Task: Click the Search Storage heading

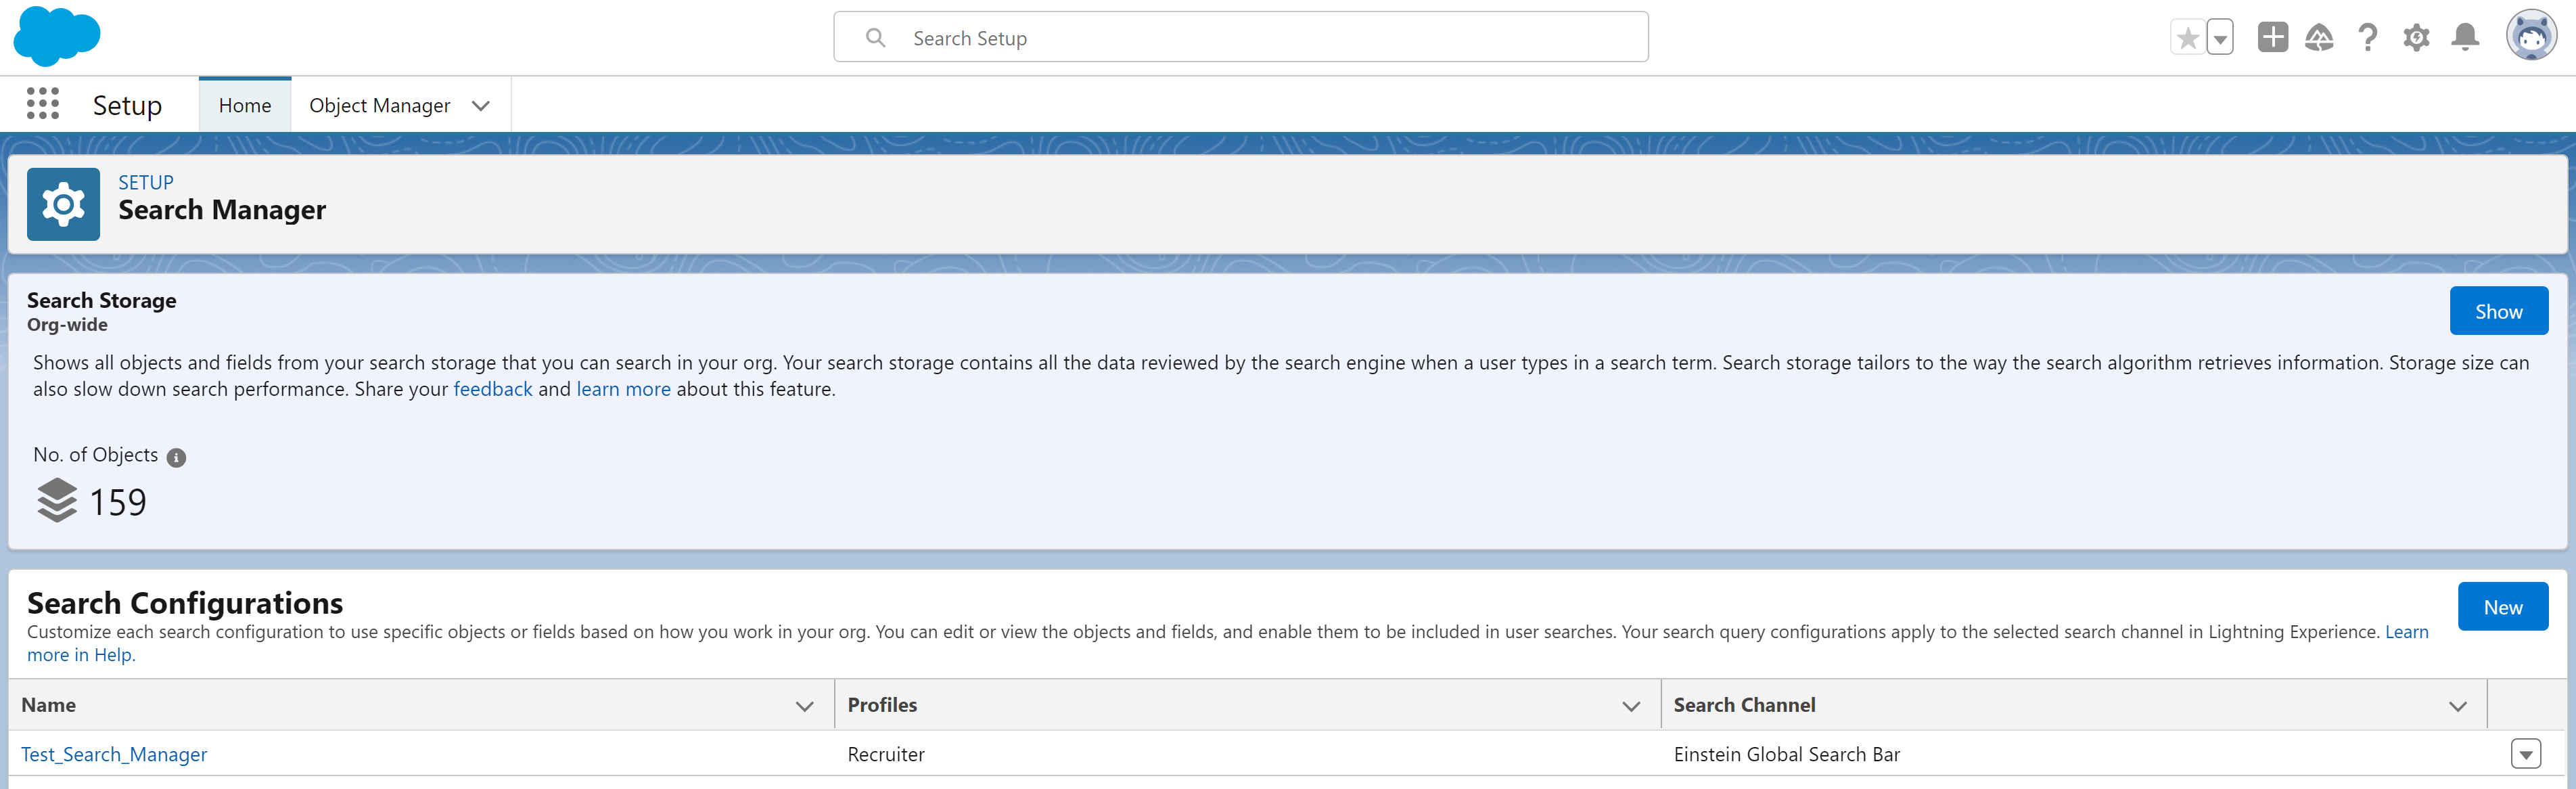Action: (x=101, y=300)
